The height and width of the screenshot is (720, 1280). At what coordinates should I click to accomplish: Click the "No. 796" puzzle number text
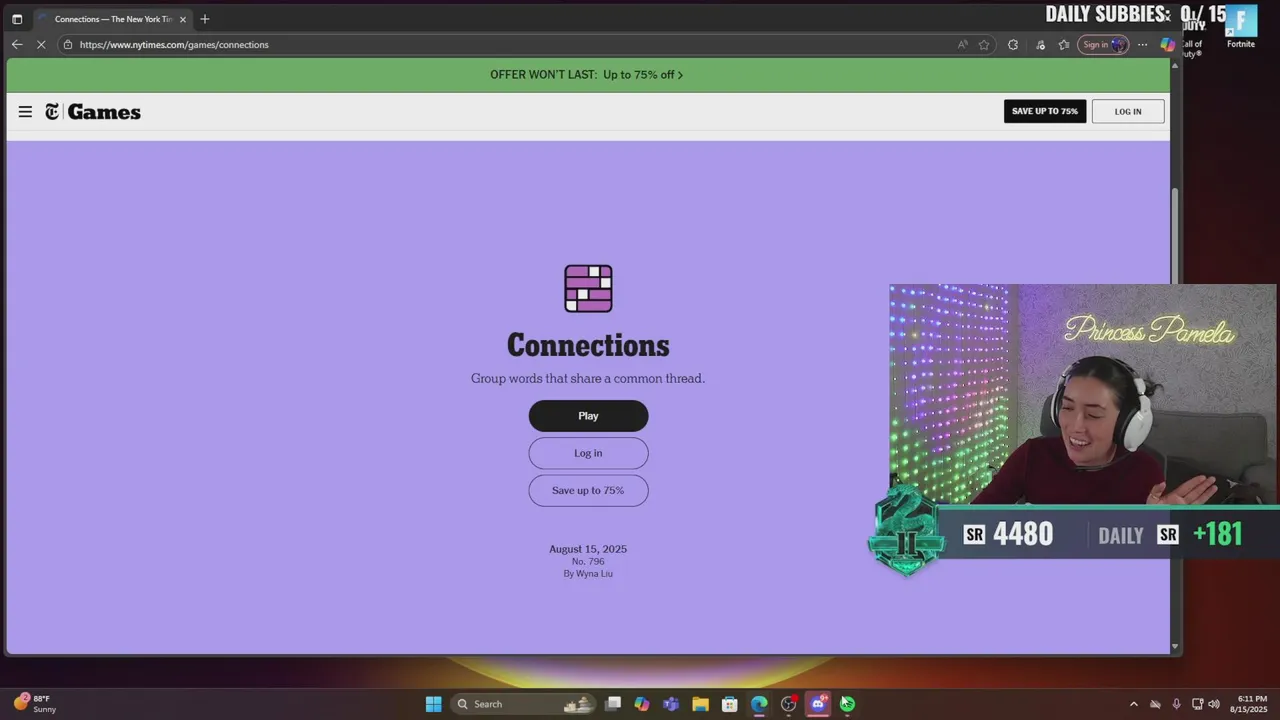click(588, 562)
